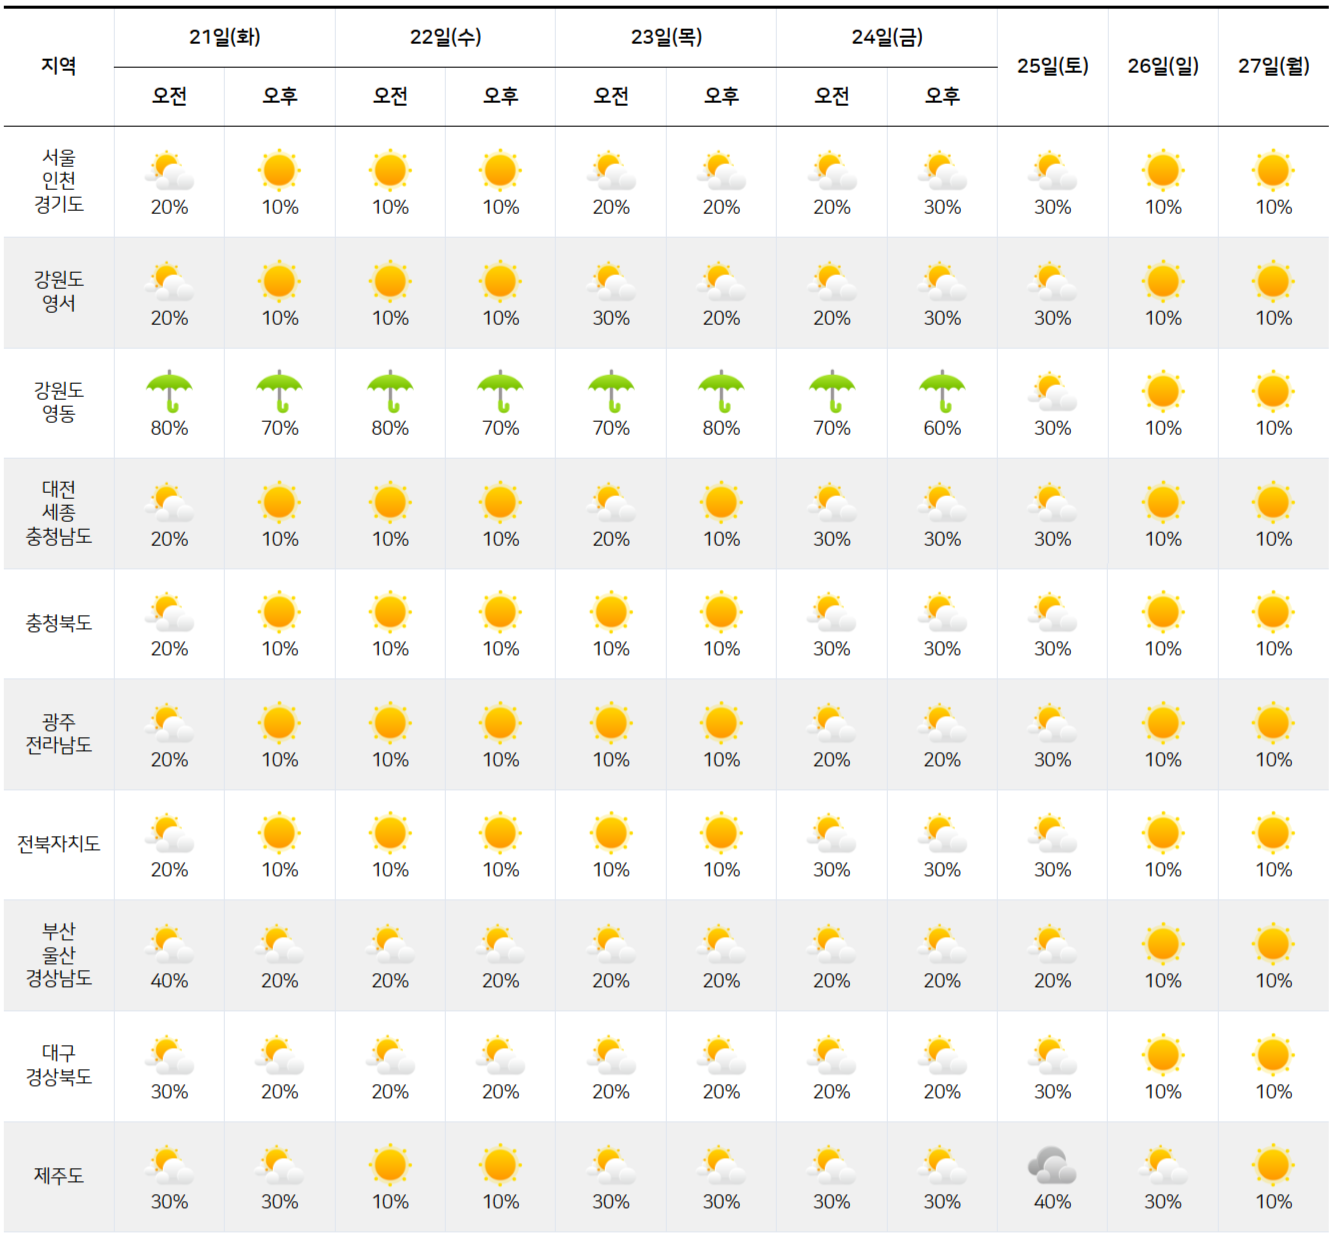This screenshot has height=1238, width=1334.
Task: Click the umbrella icon for 강원도 영동 on 22일(수) 오전
Action: click(390, 391)
